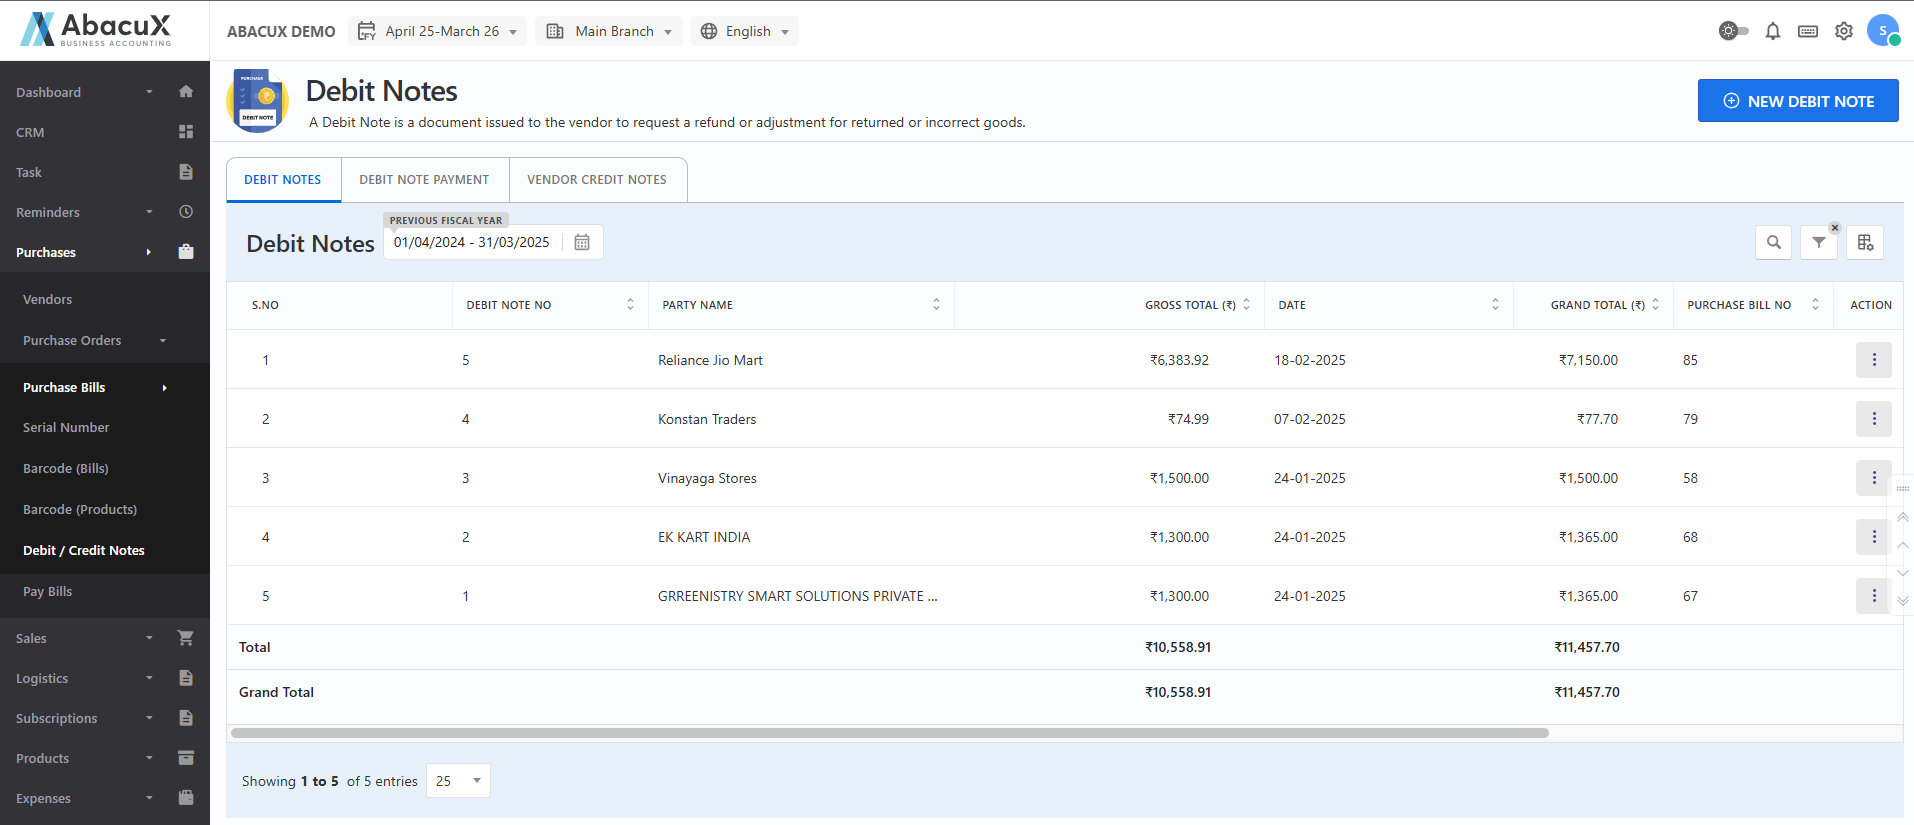The width and height of the screenshot is (1914, 825).
Task: Clear the filter using small x badge
Action: [1835, 228]
